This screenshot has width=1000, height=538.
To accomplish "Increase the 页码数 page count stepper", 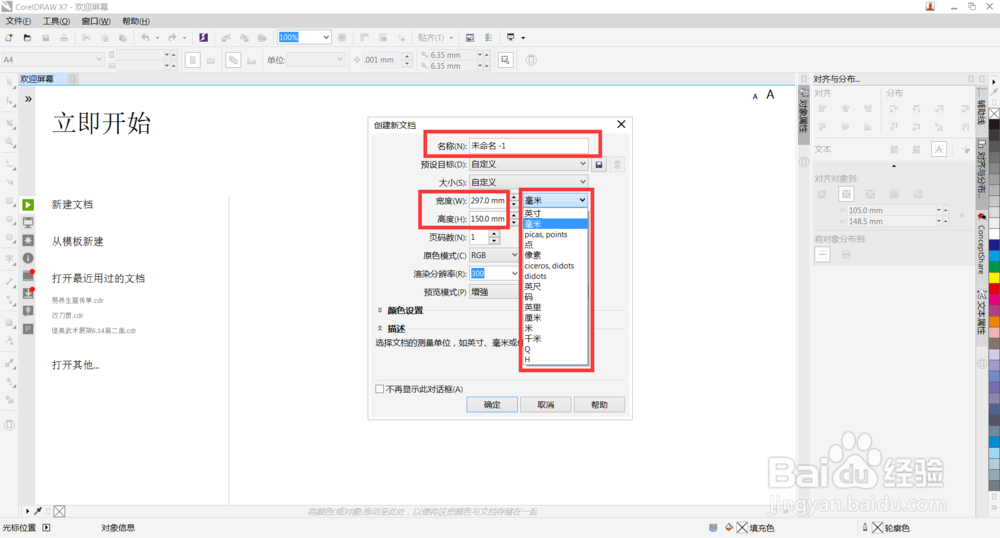I will [x=494, y=234].
